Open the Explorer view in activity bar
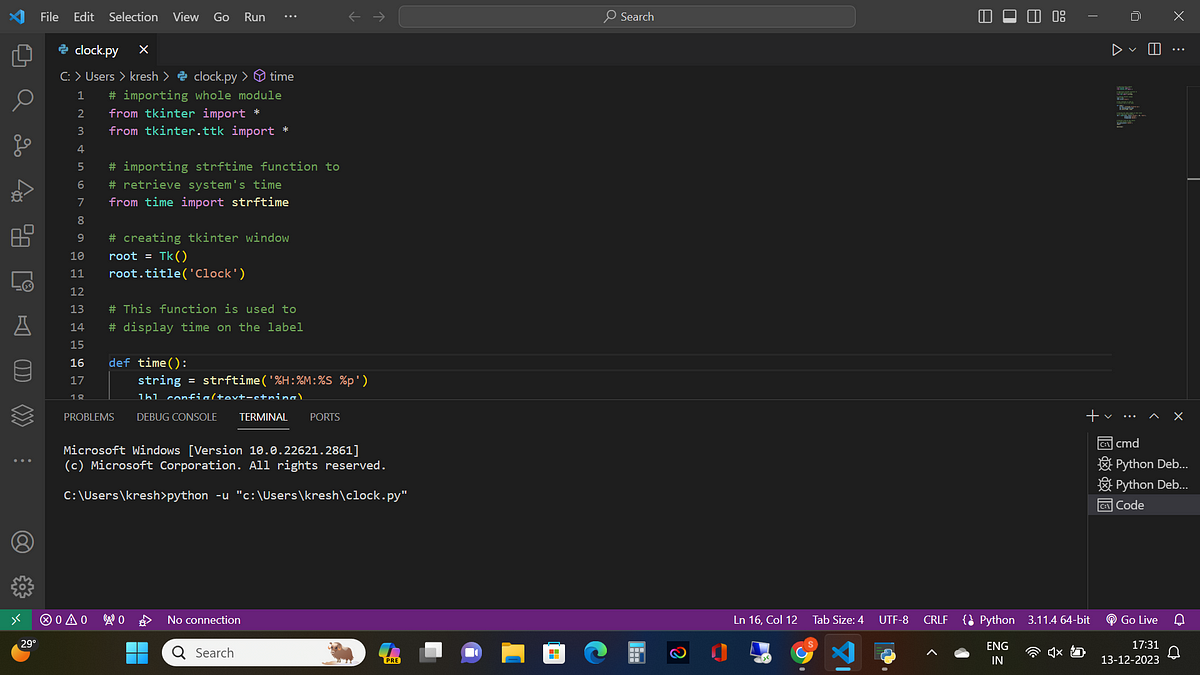Viewport: 1200px width, 675px height. click(22, 55)
